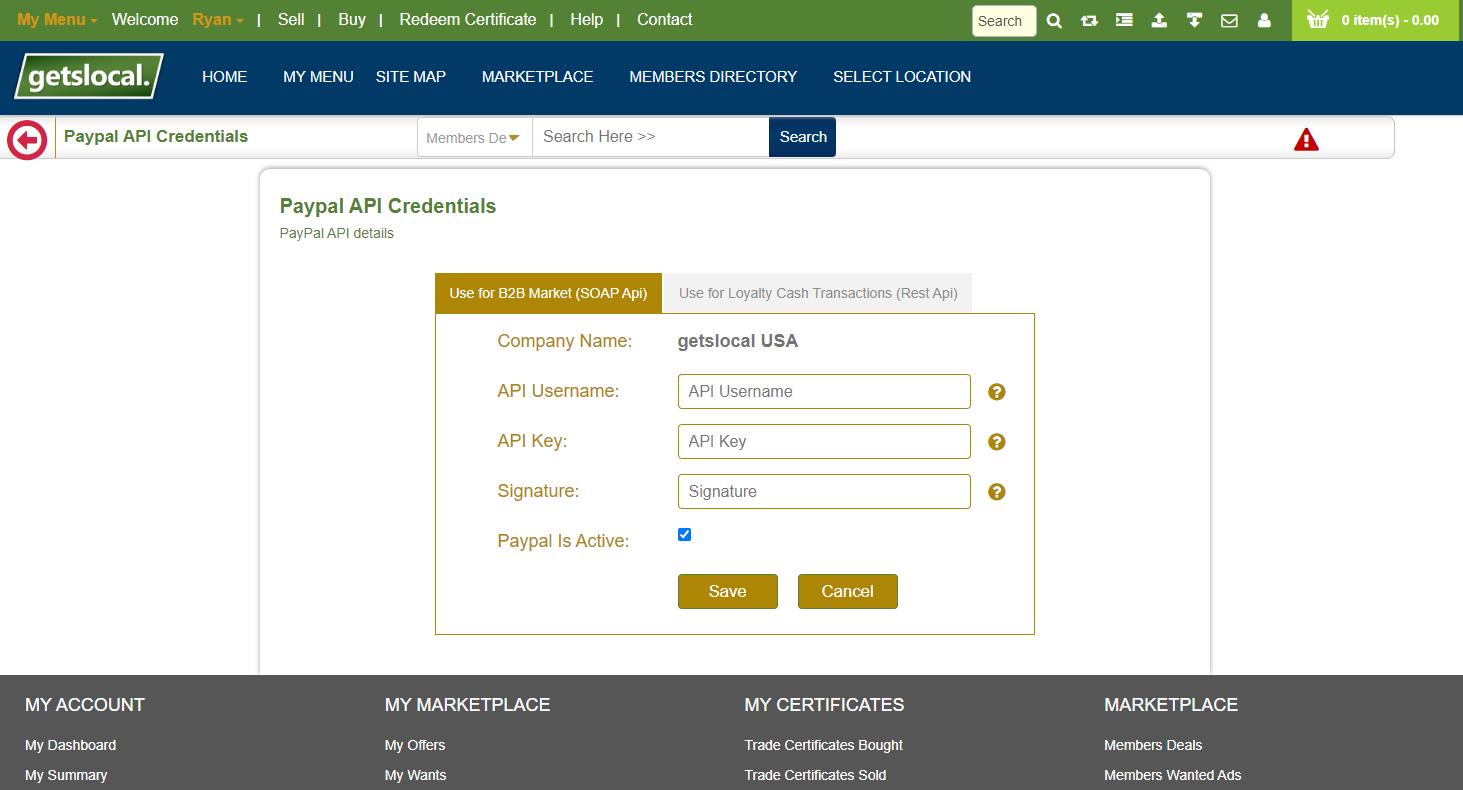Open the Ryan user dropdown
Viewport: 1463px width, 790px height.
[218, 19]
